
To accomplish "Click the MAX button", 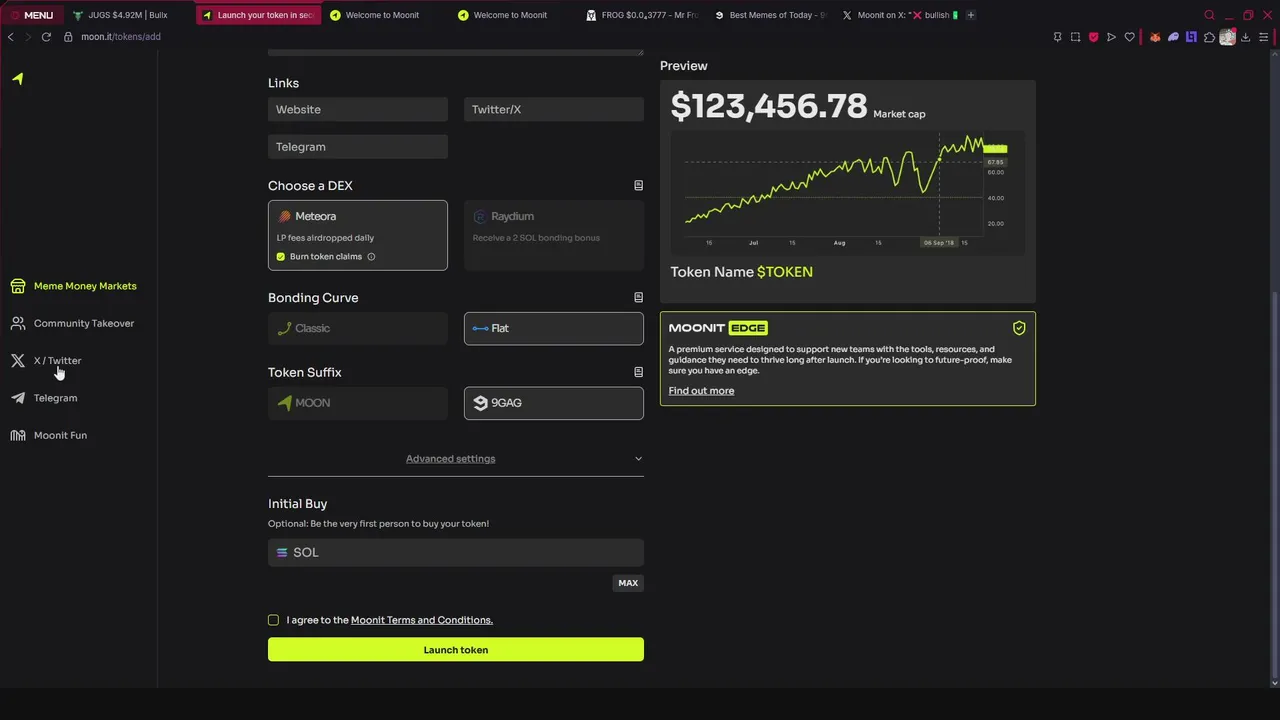I will (x=628, y=583).
